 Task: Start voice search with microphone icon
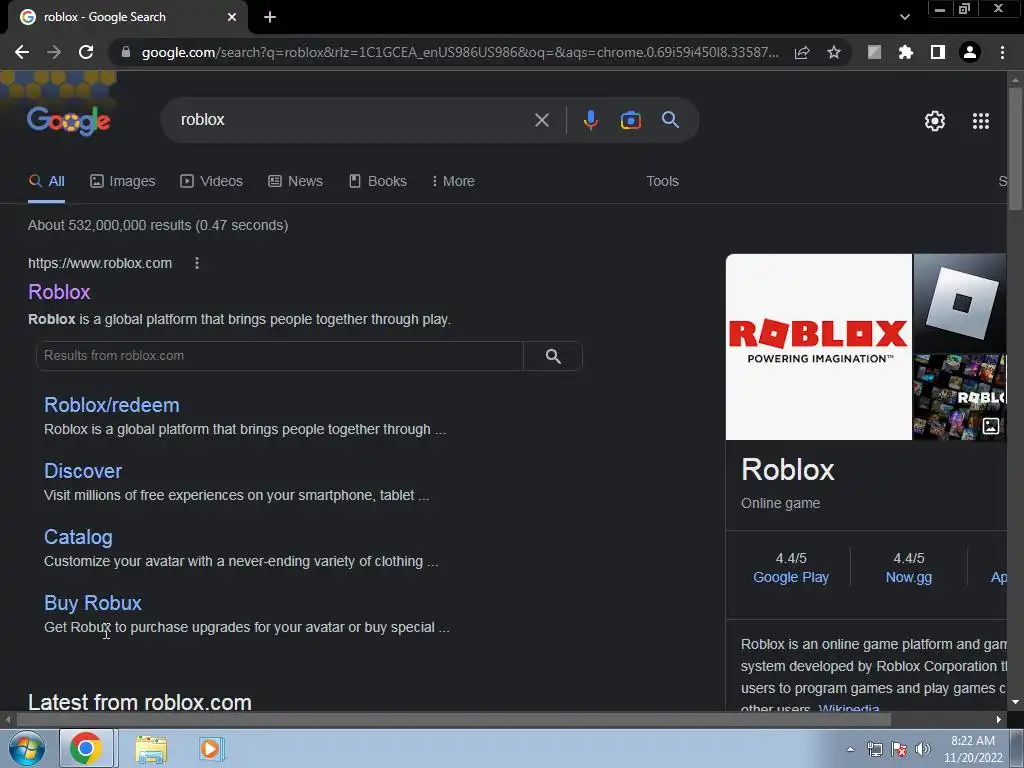[590, 120]
